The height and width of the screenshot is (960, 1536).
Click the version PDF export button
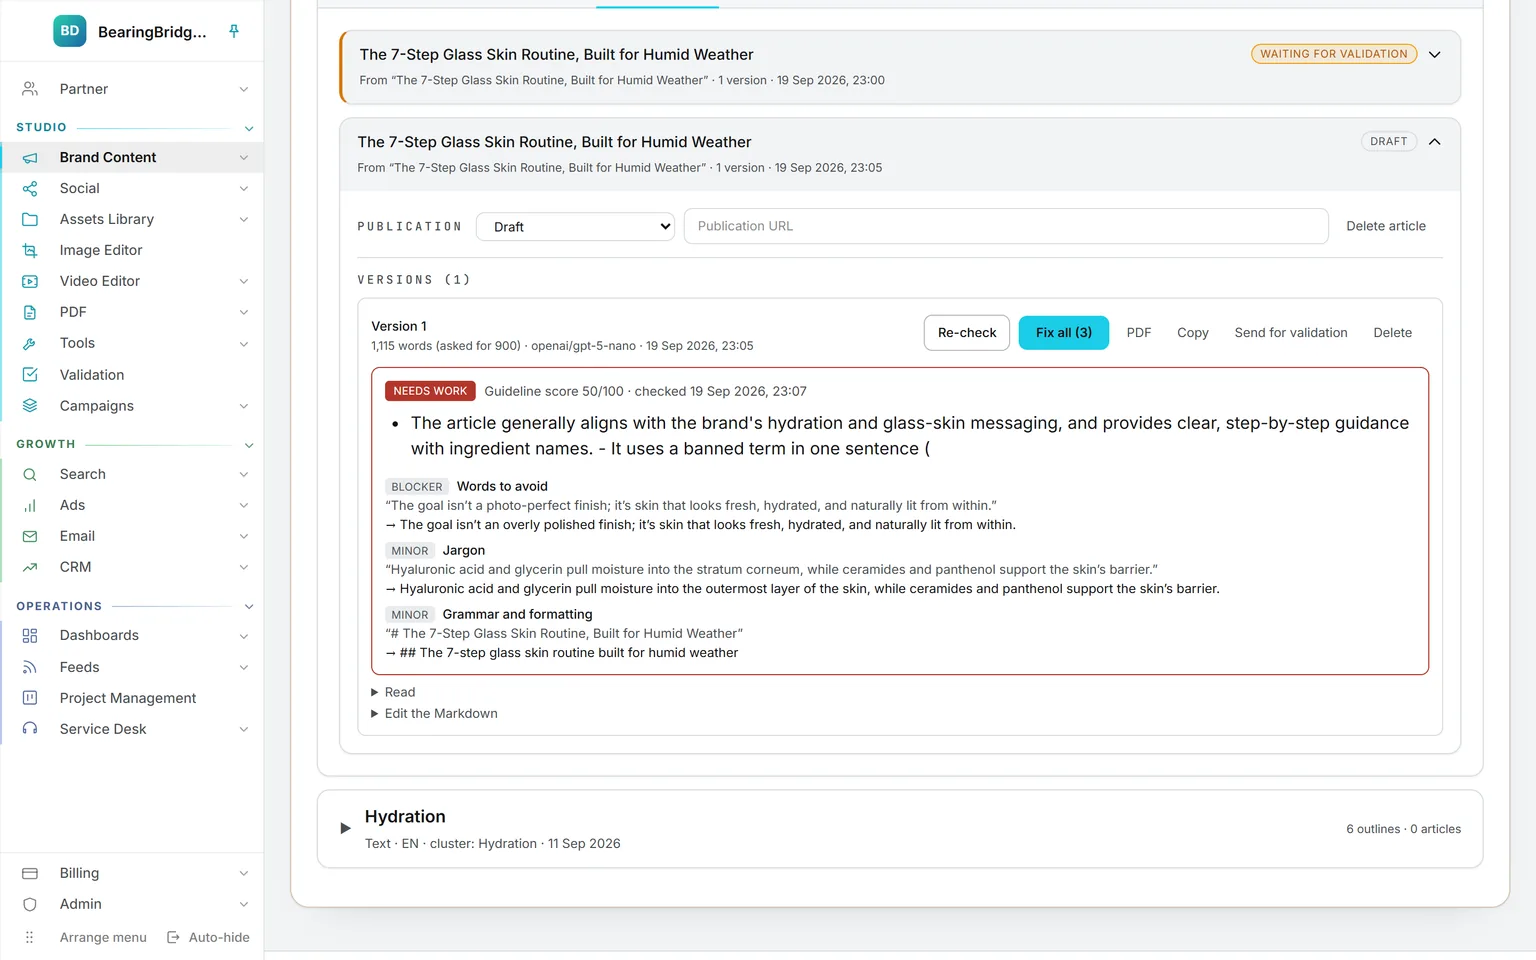1139,333
